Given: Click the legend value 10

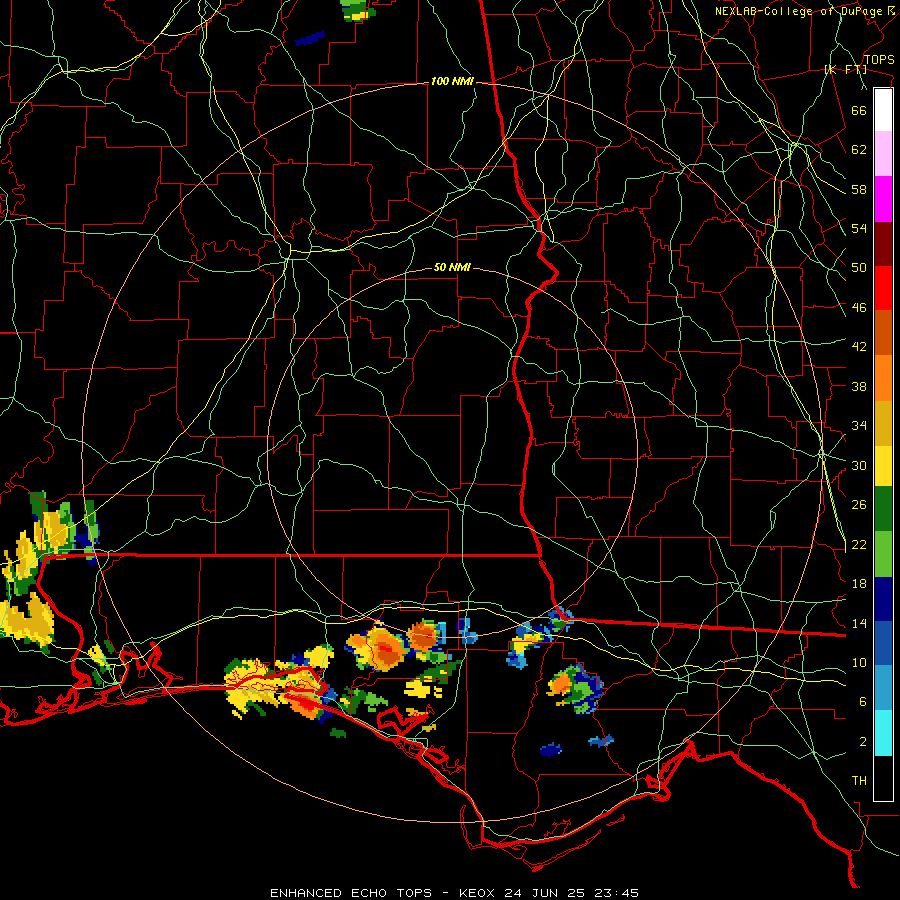Looking at the screenshot, I should (x=859, y=663).
